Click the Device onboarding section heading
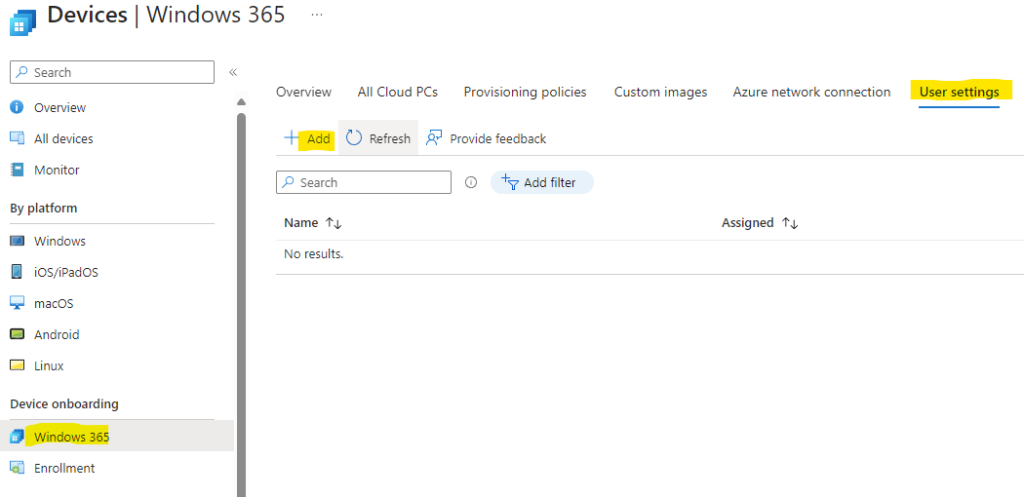Viewport: 1024px width, 497px height. tap(64, 404)
